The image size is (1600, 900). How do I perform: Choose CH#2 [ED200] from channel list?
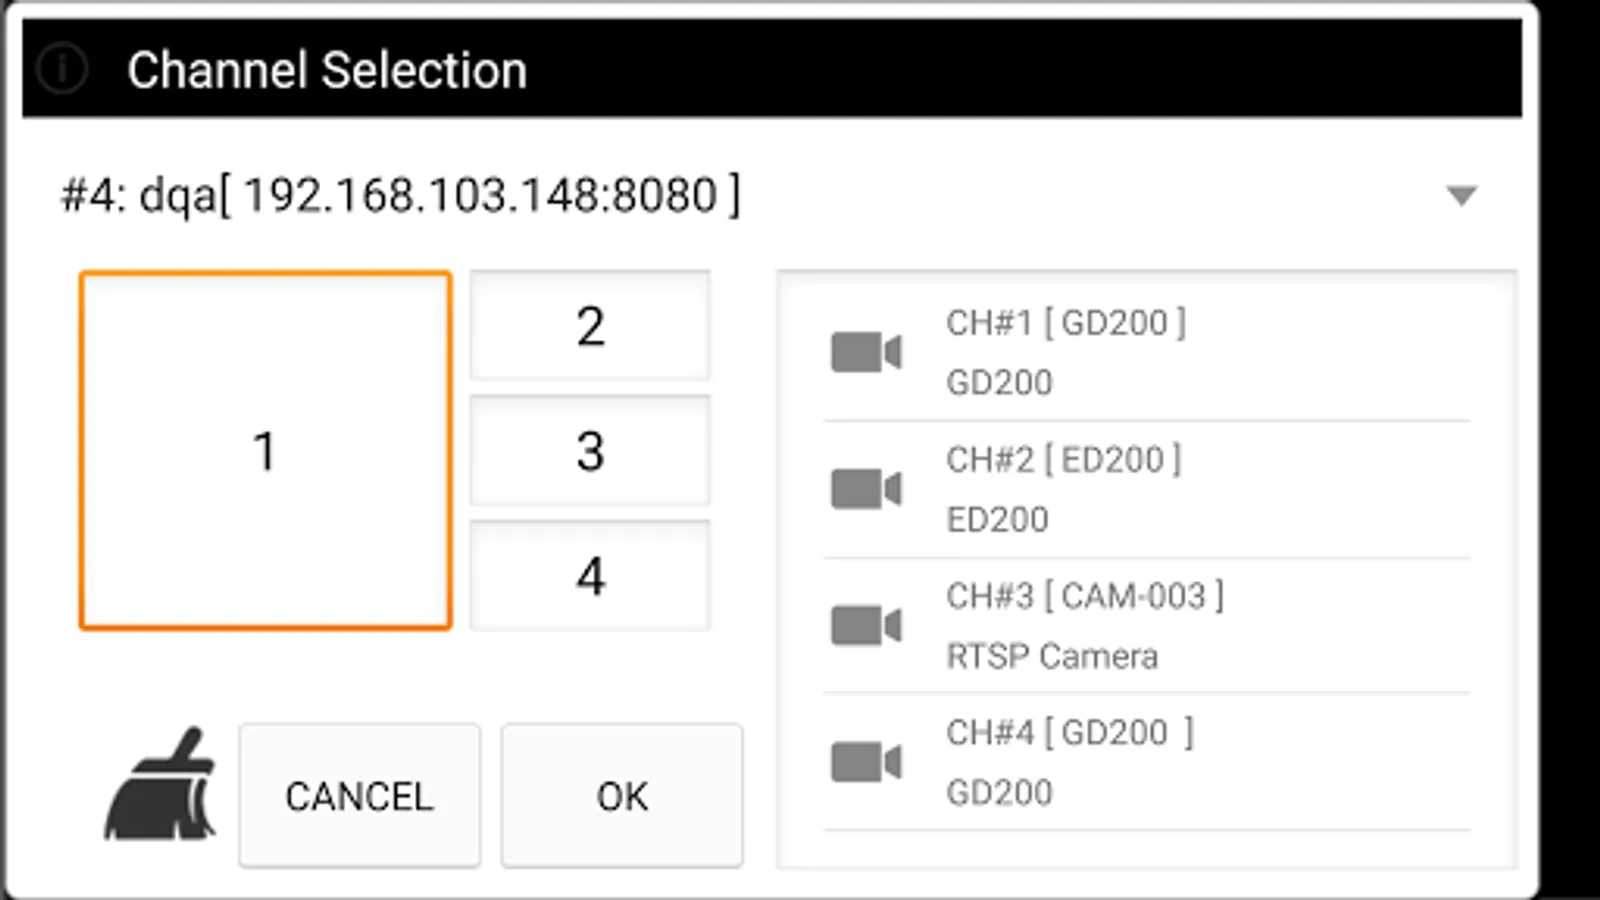pyautogui.click(x=1063, y=460)
